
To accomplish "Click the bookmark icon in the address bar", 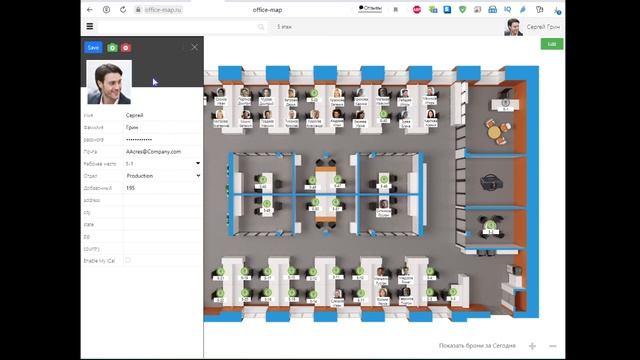I will 396,9.
